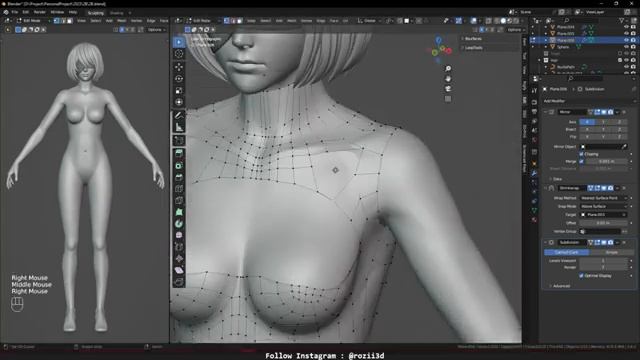
Task: Toggle render camera icon of the selected Plane
Action: [x=633, y=40]
